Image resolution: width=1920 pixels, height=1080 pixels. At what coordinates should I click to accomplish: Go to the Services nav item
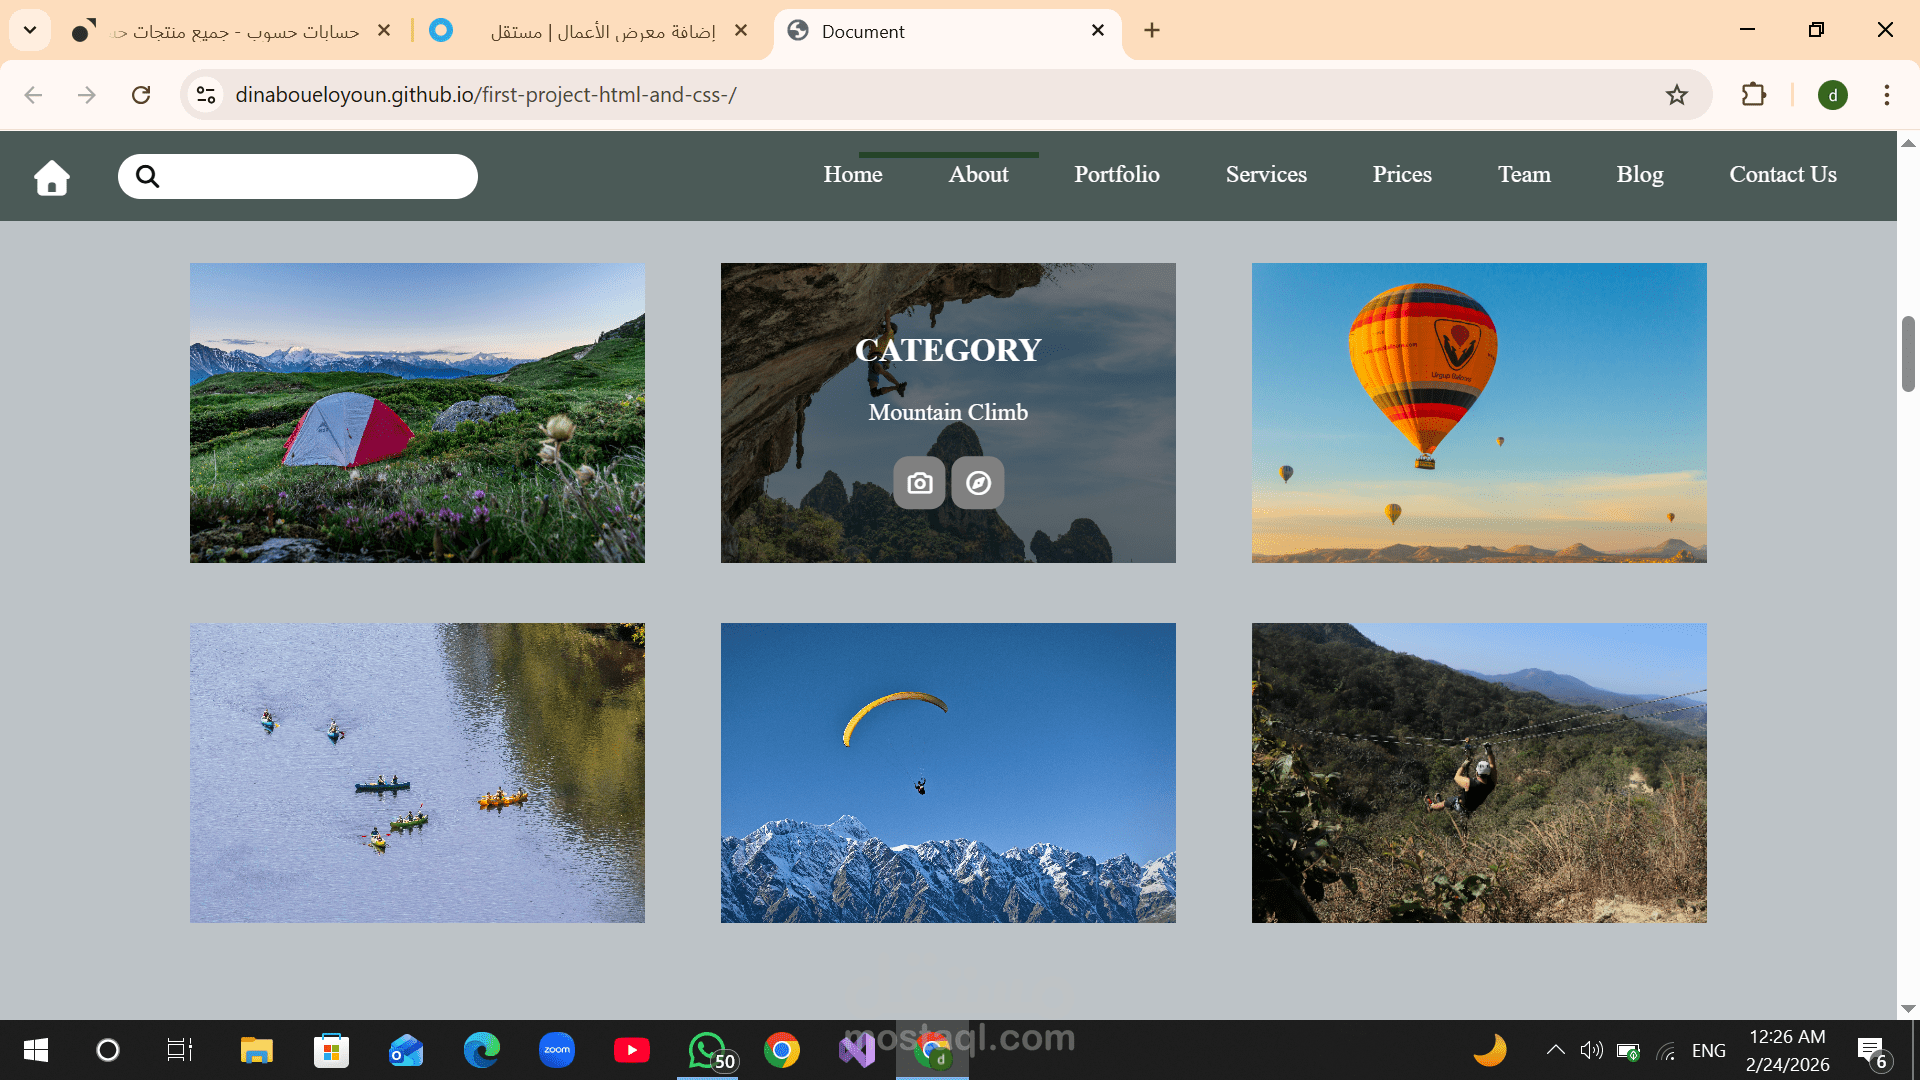[1266, 174]
